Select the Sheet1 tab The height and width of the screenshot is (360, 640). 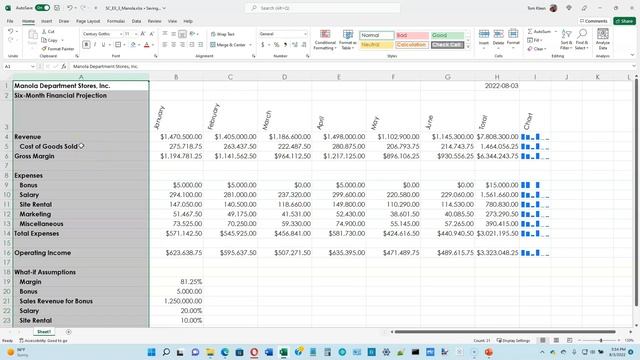click(44, 332)
